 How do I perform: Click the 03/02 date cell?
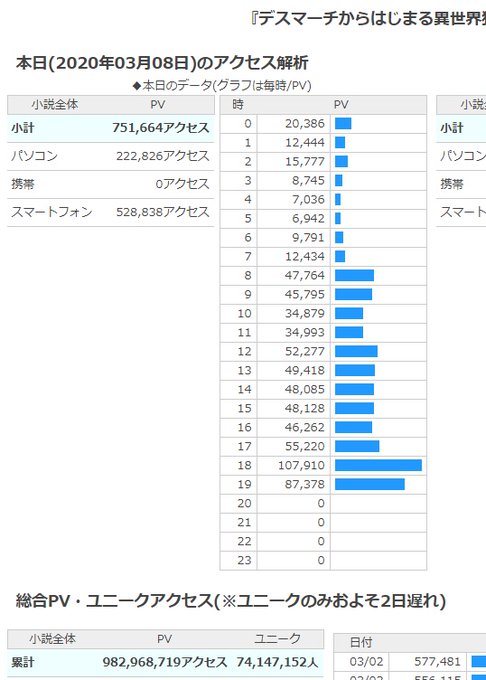tap(366, 662)
